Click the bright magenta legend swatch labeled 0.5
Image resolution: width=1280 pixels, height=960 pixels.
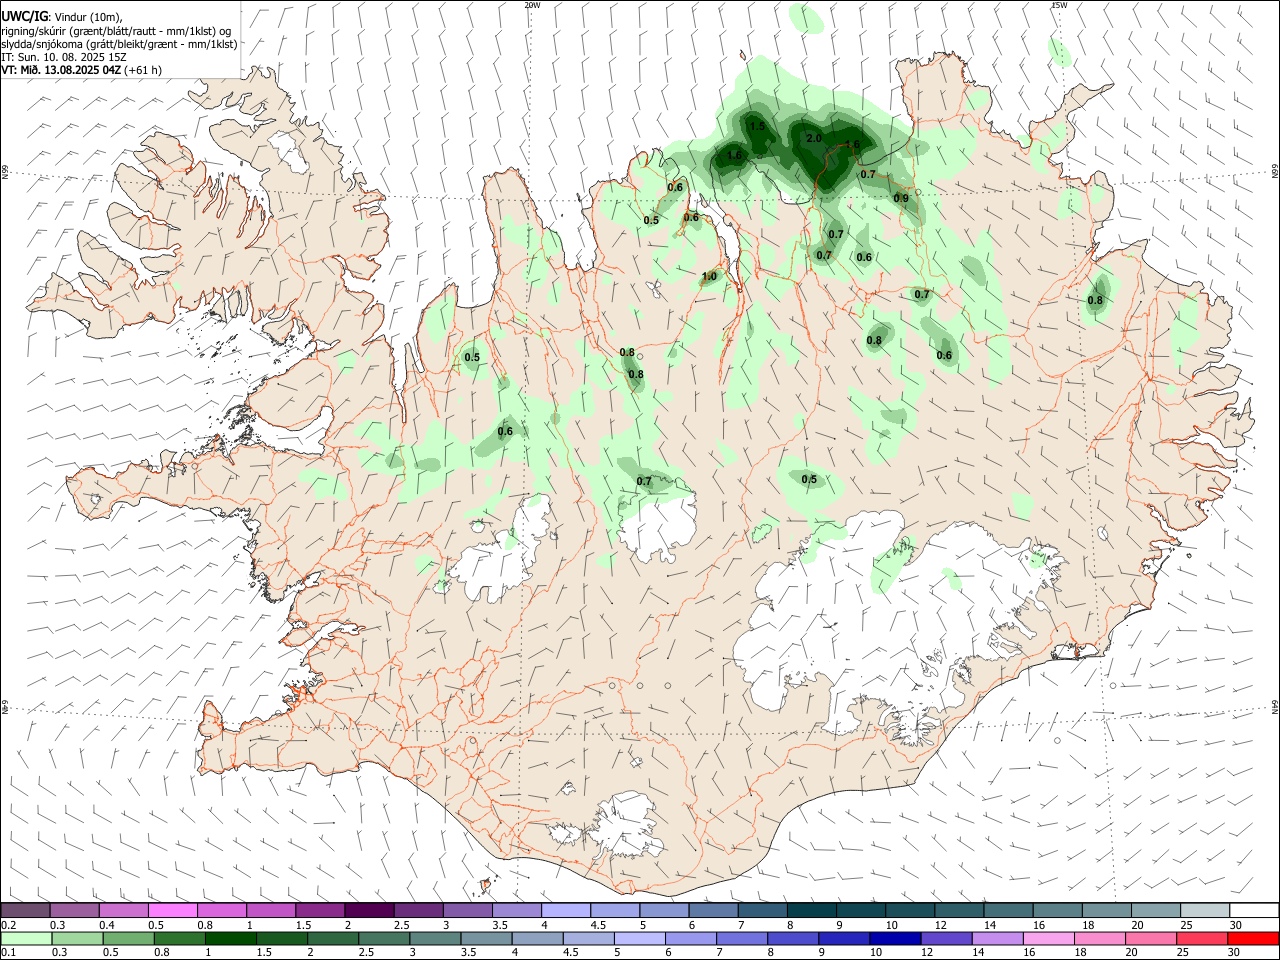coord(173,910)
